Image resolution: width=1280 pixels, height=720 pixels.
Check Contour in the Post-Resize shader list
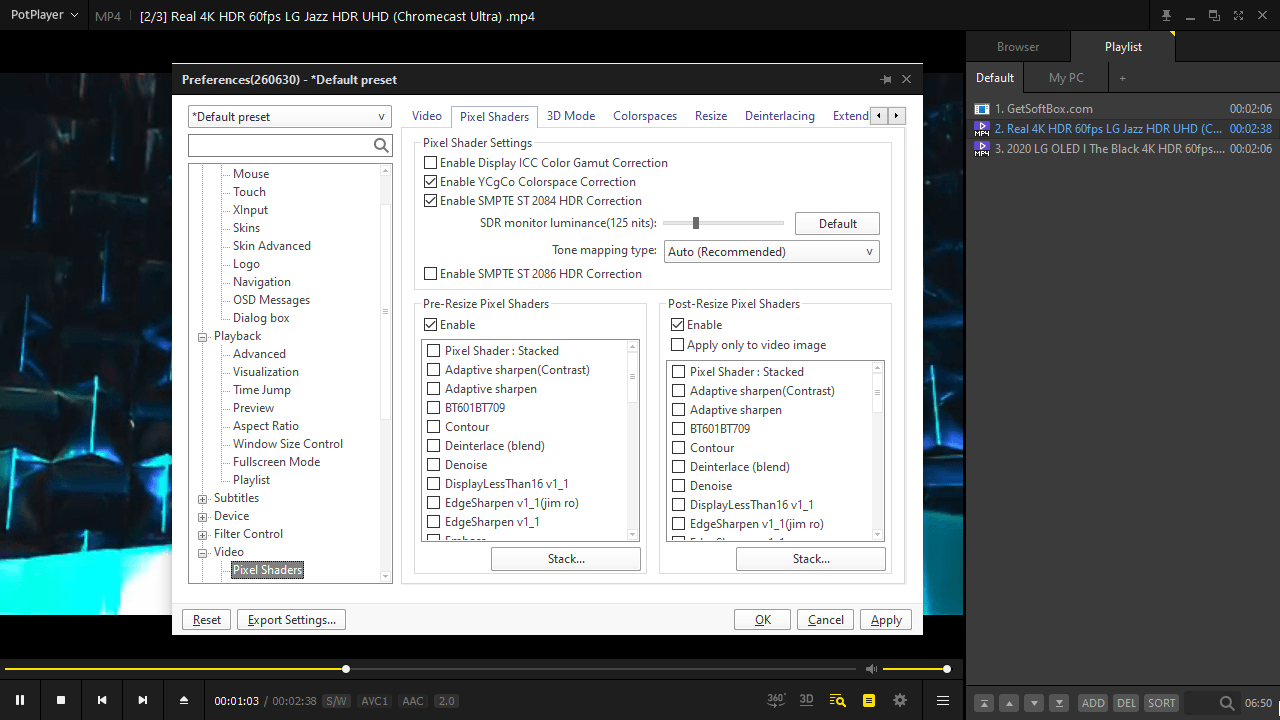pos(679,448)
